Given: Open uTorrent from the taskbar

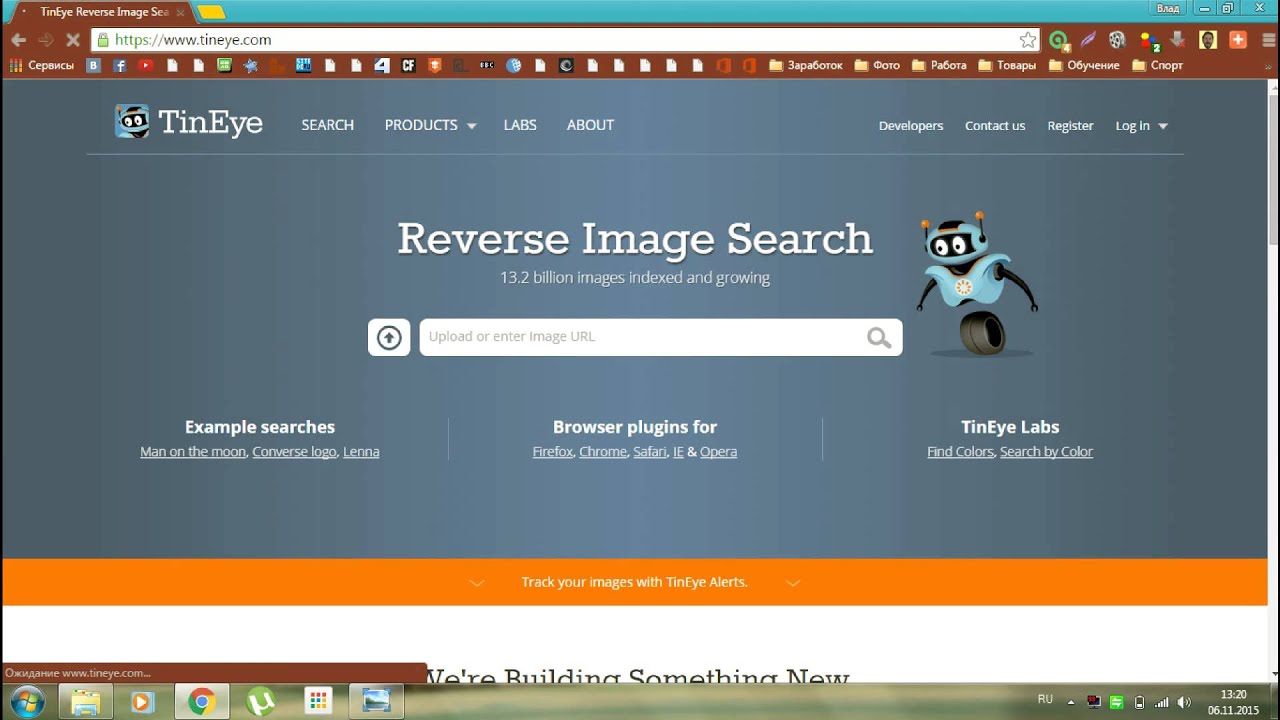Looking at the screenshot, I should pos(260,702).
